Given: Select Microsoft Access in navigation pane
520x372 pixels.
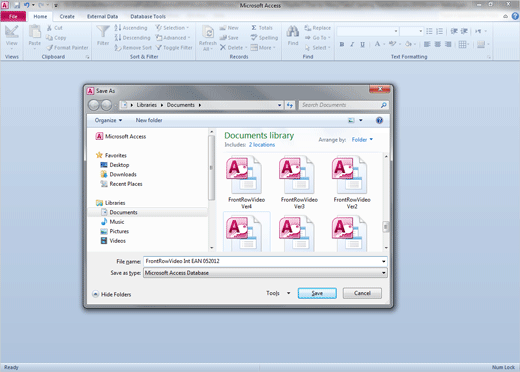Looking at the screenshot, I should pyautogui.click(x=121, y=136).
